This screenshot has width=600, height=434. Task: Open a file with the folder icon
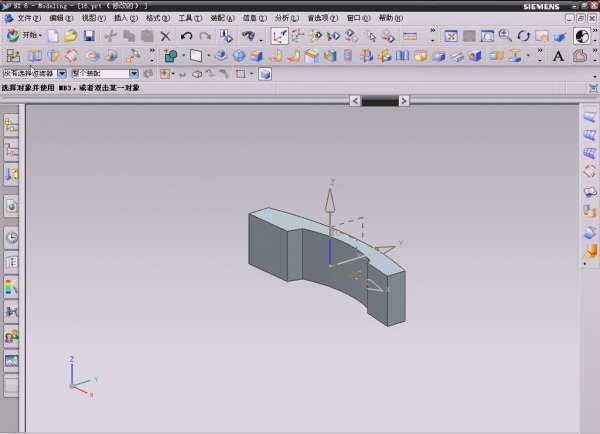[x=70, y=36]
